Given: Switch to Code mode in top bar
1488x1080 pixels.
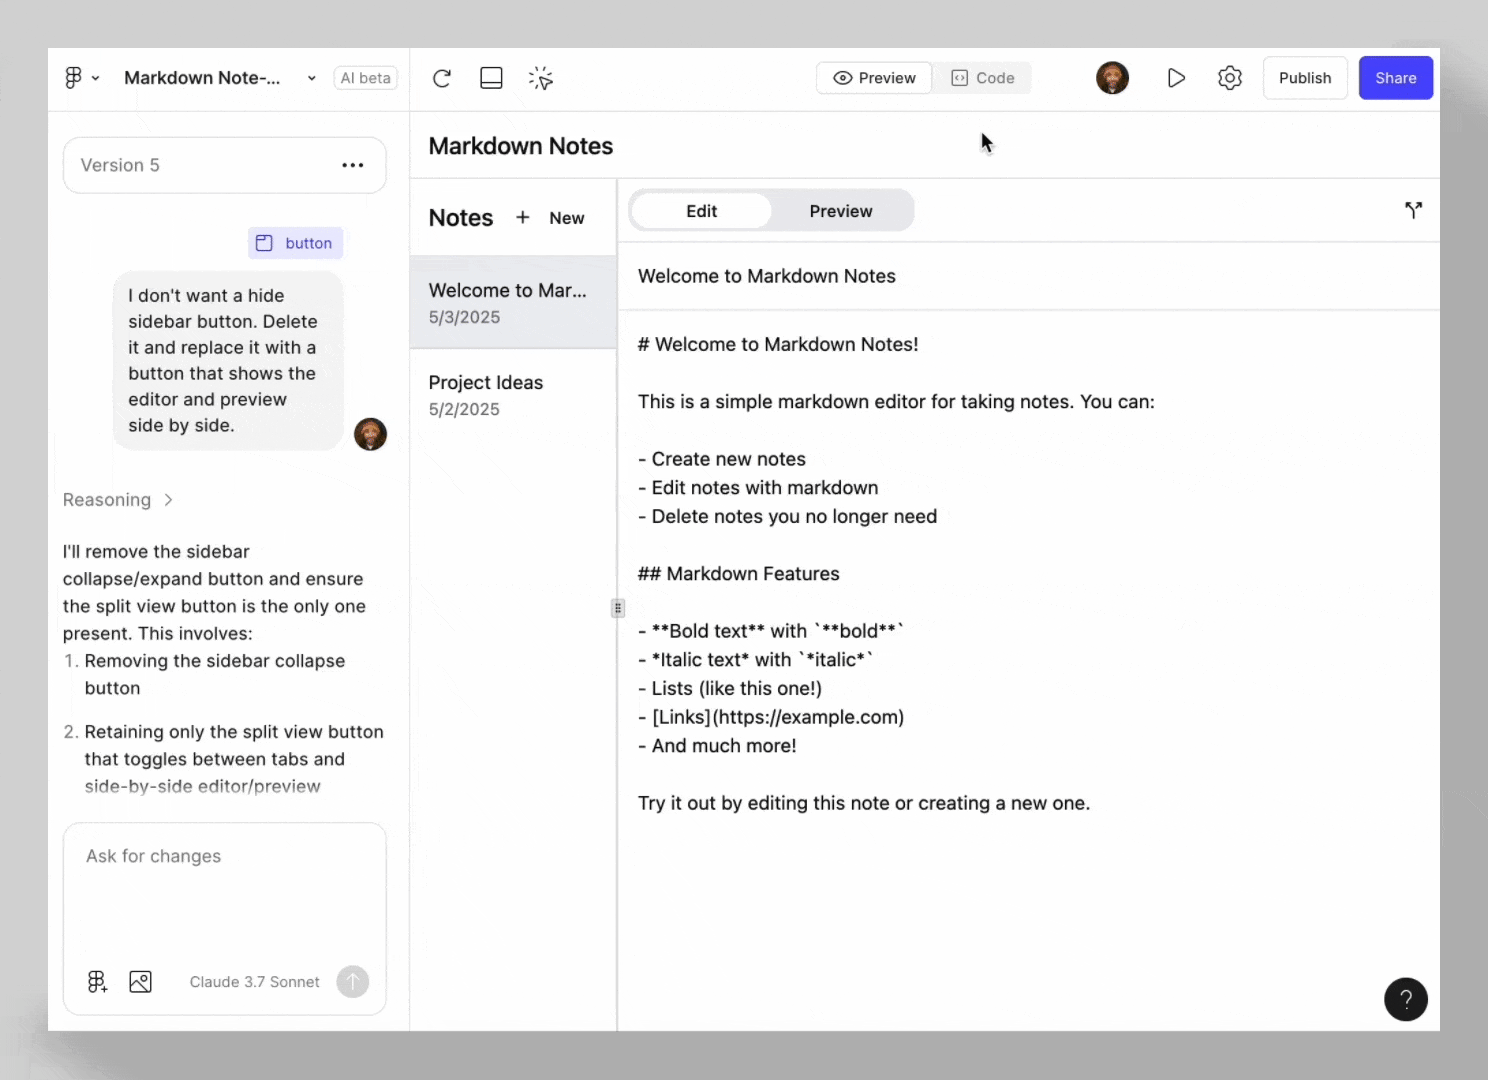Looking at the screenshot, I should pyautogui.click(x=982, y=78).
